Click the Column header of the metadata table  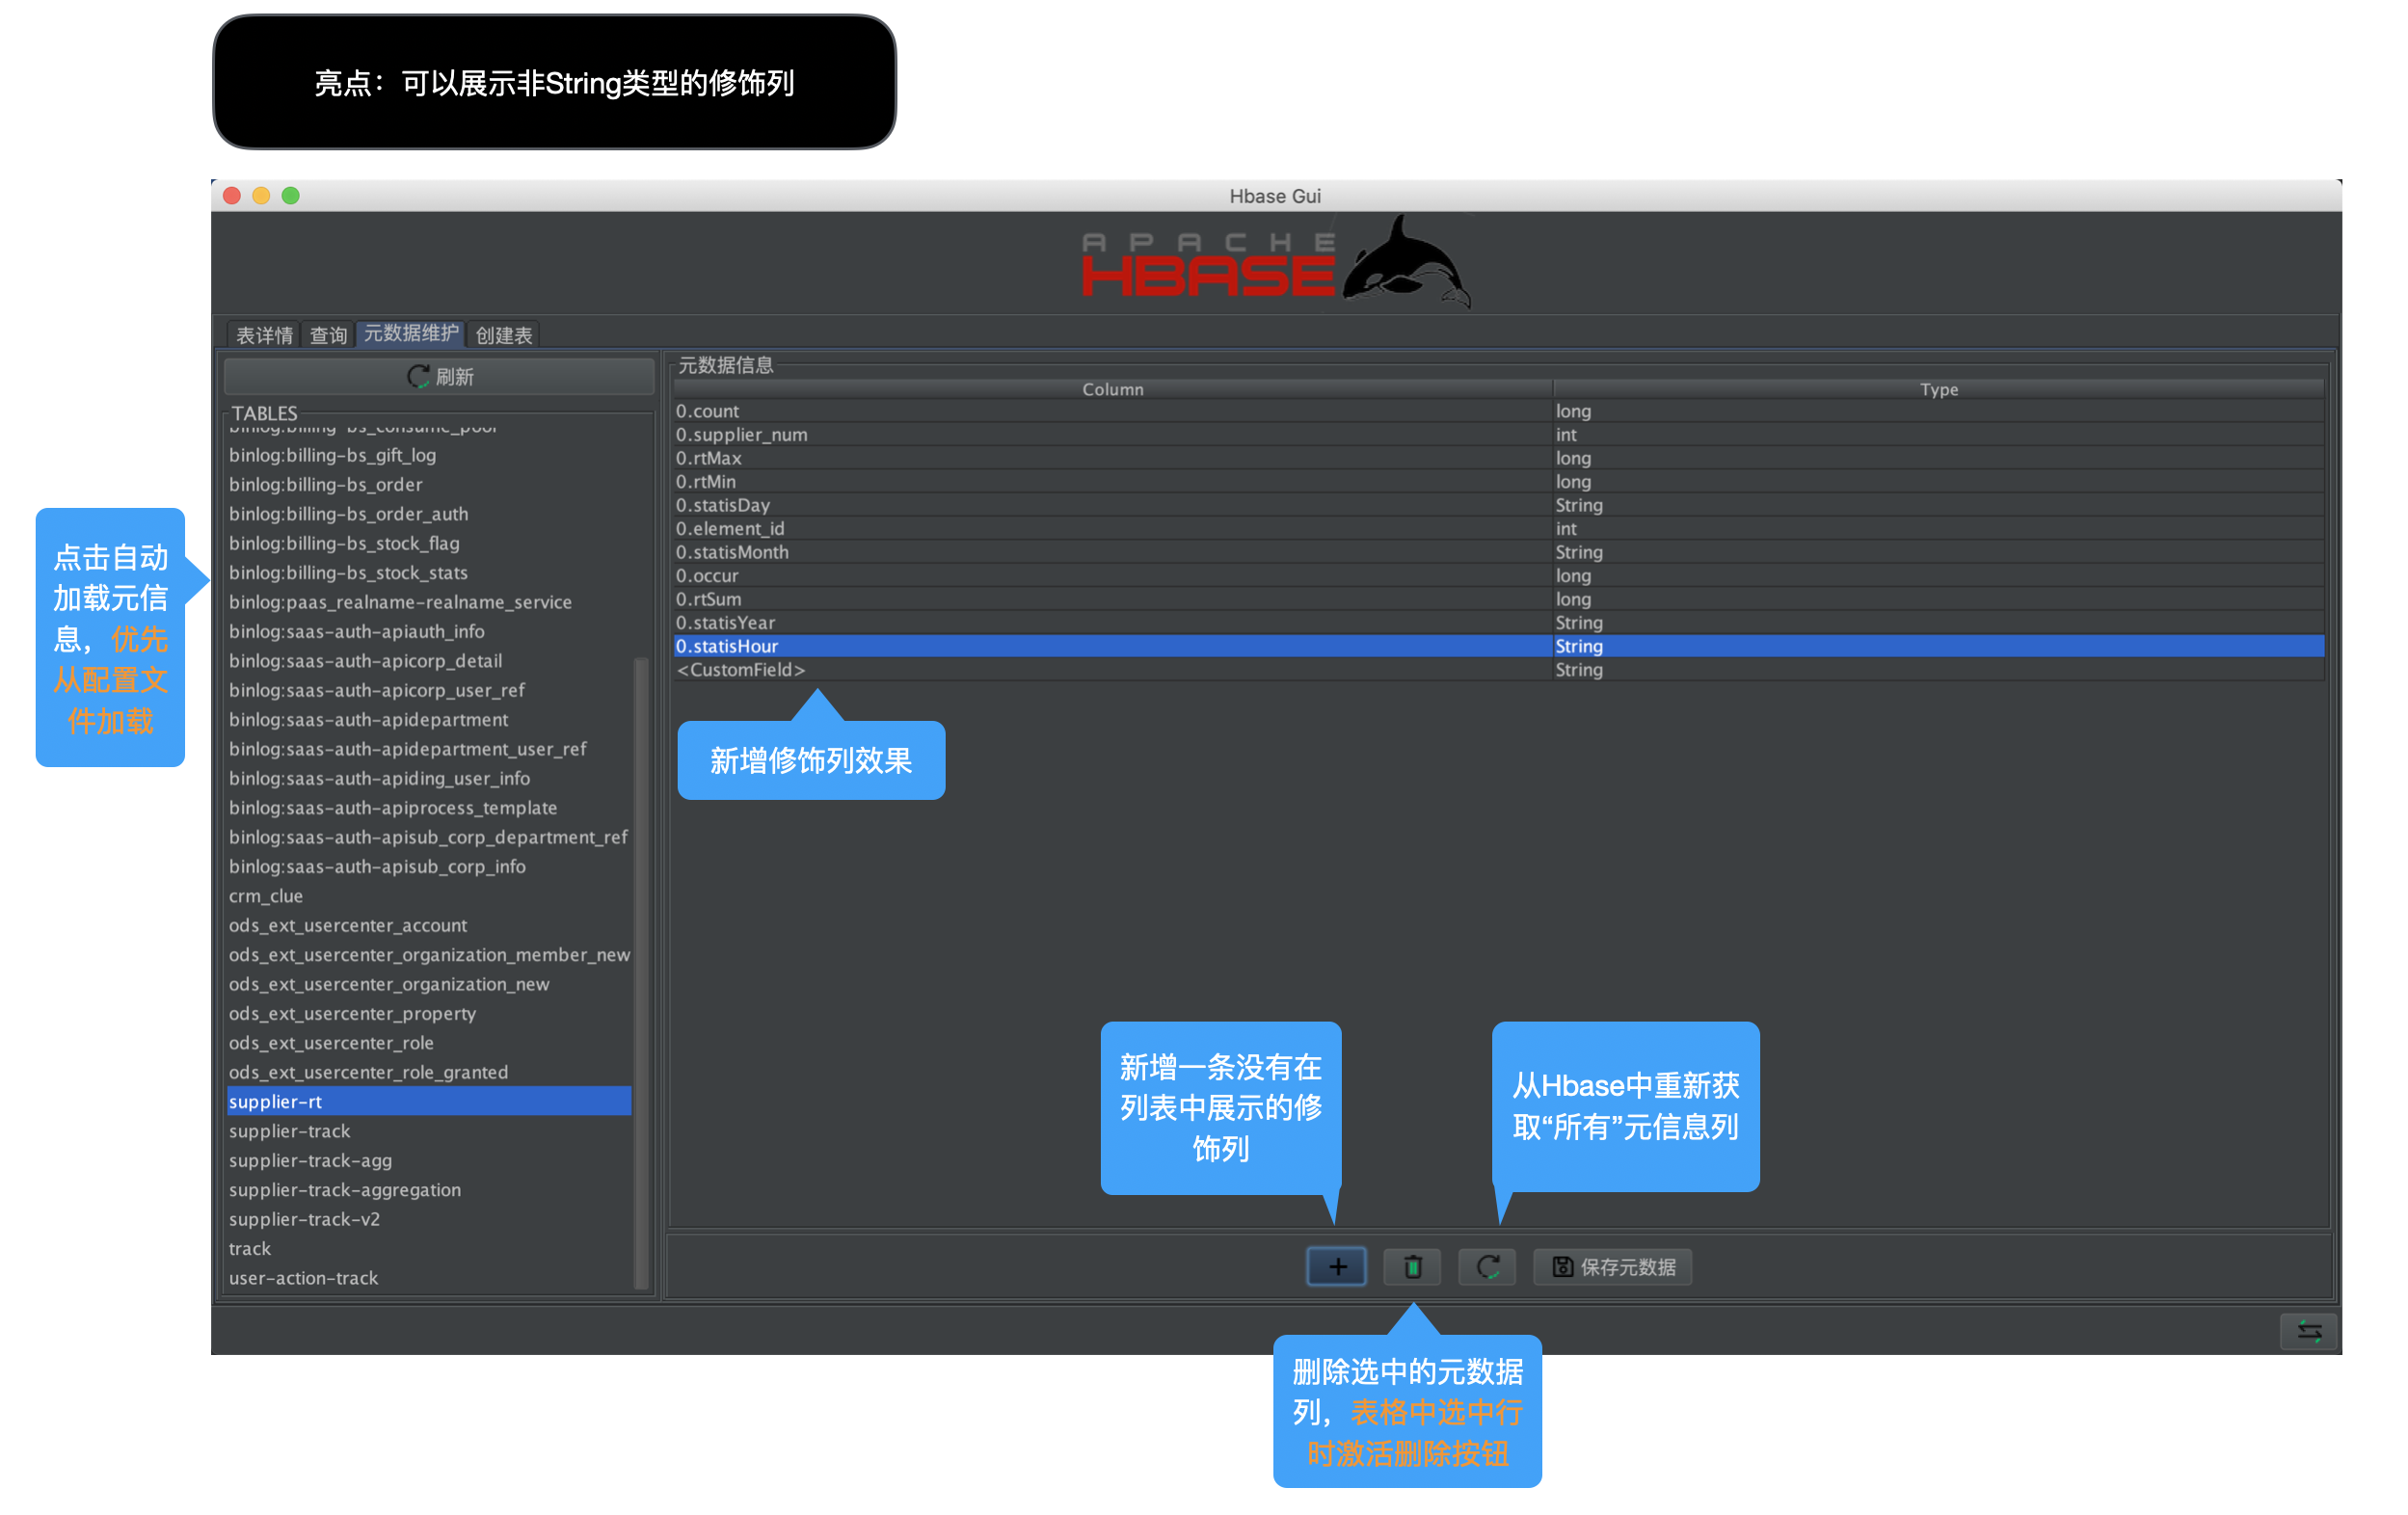[1112, 389]
